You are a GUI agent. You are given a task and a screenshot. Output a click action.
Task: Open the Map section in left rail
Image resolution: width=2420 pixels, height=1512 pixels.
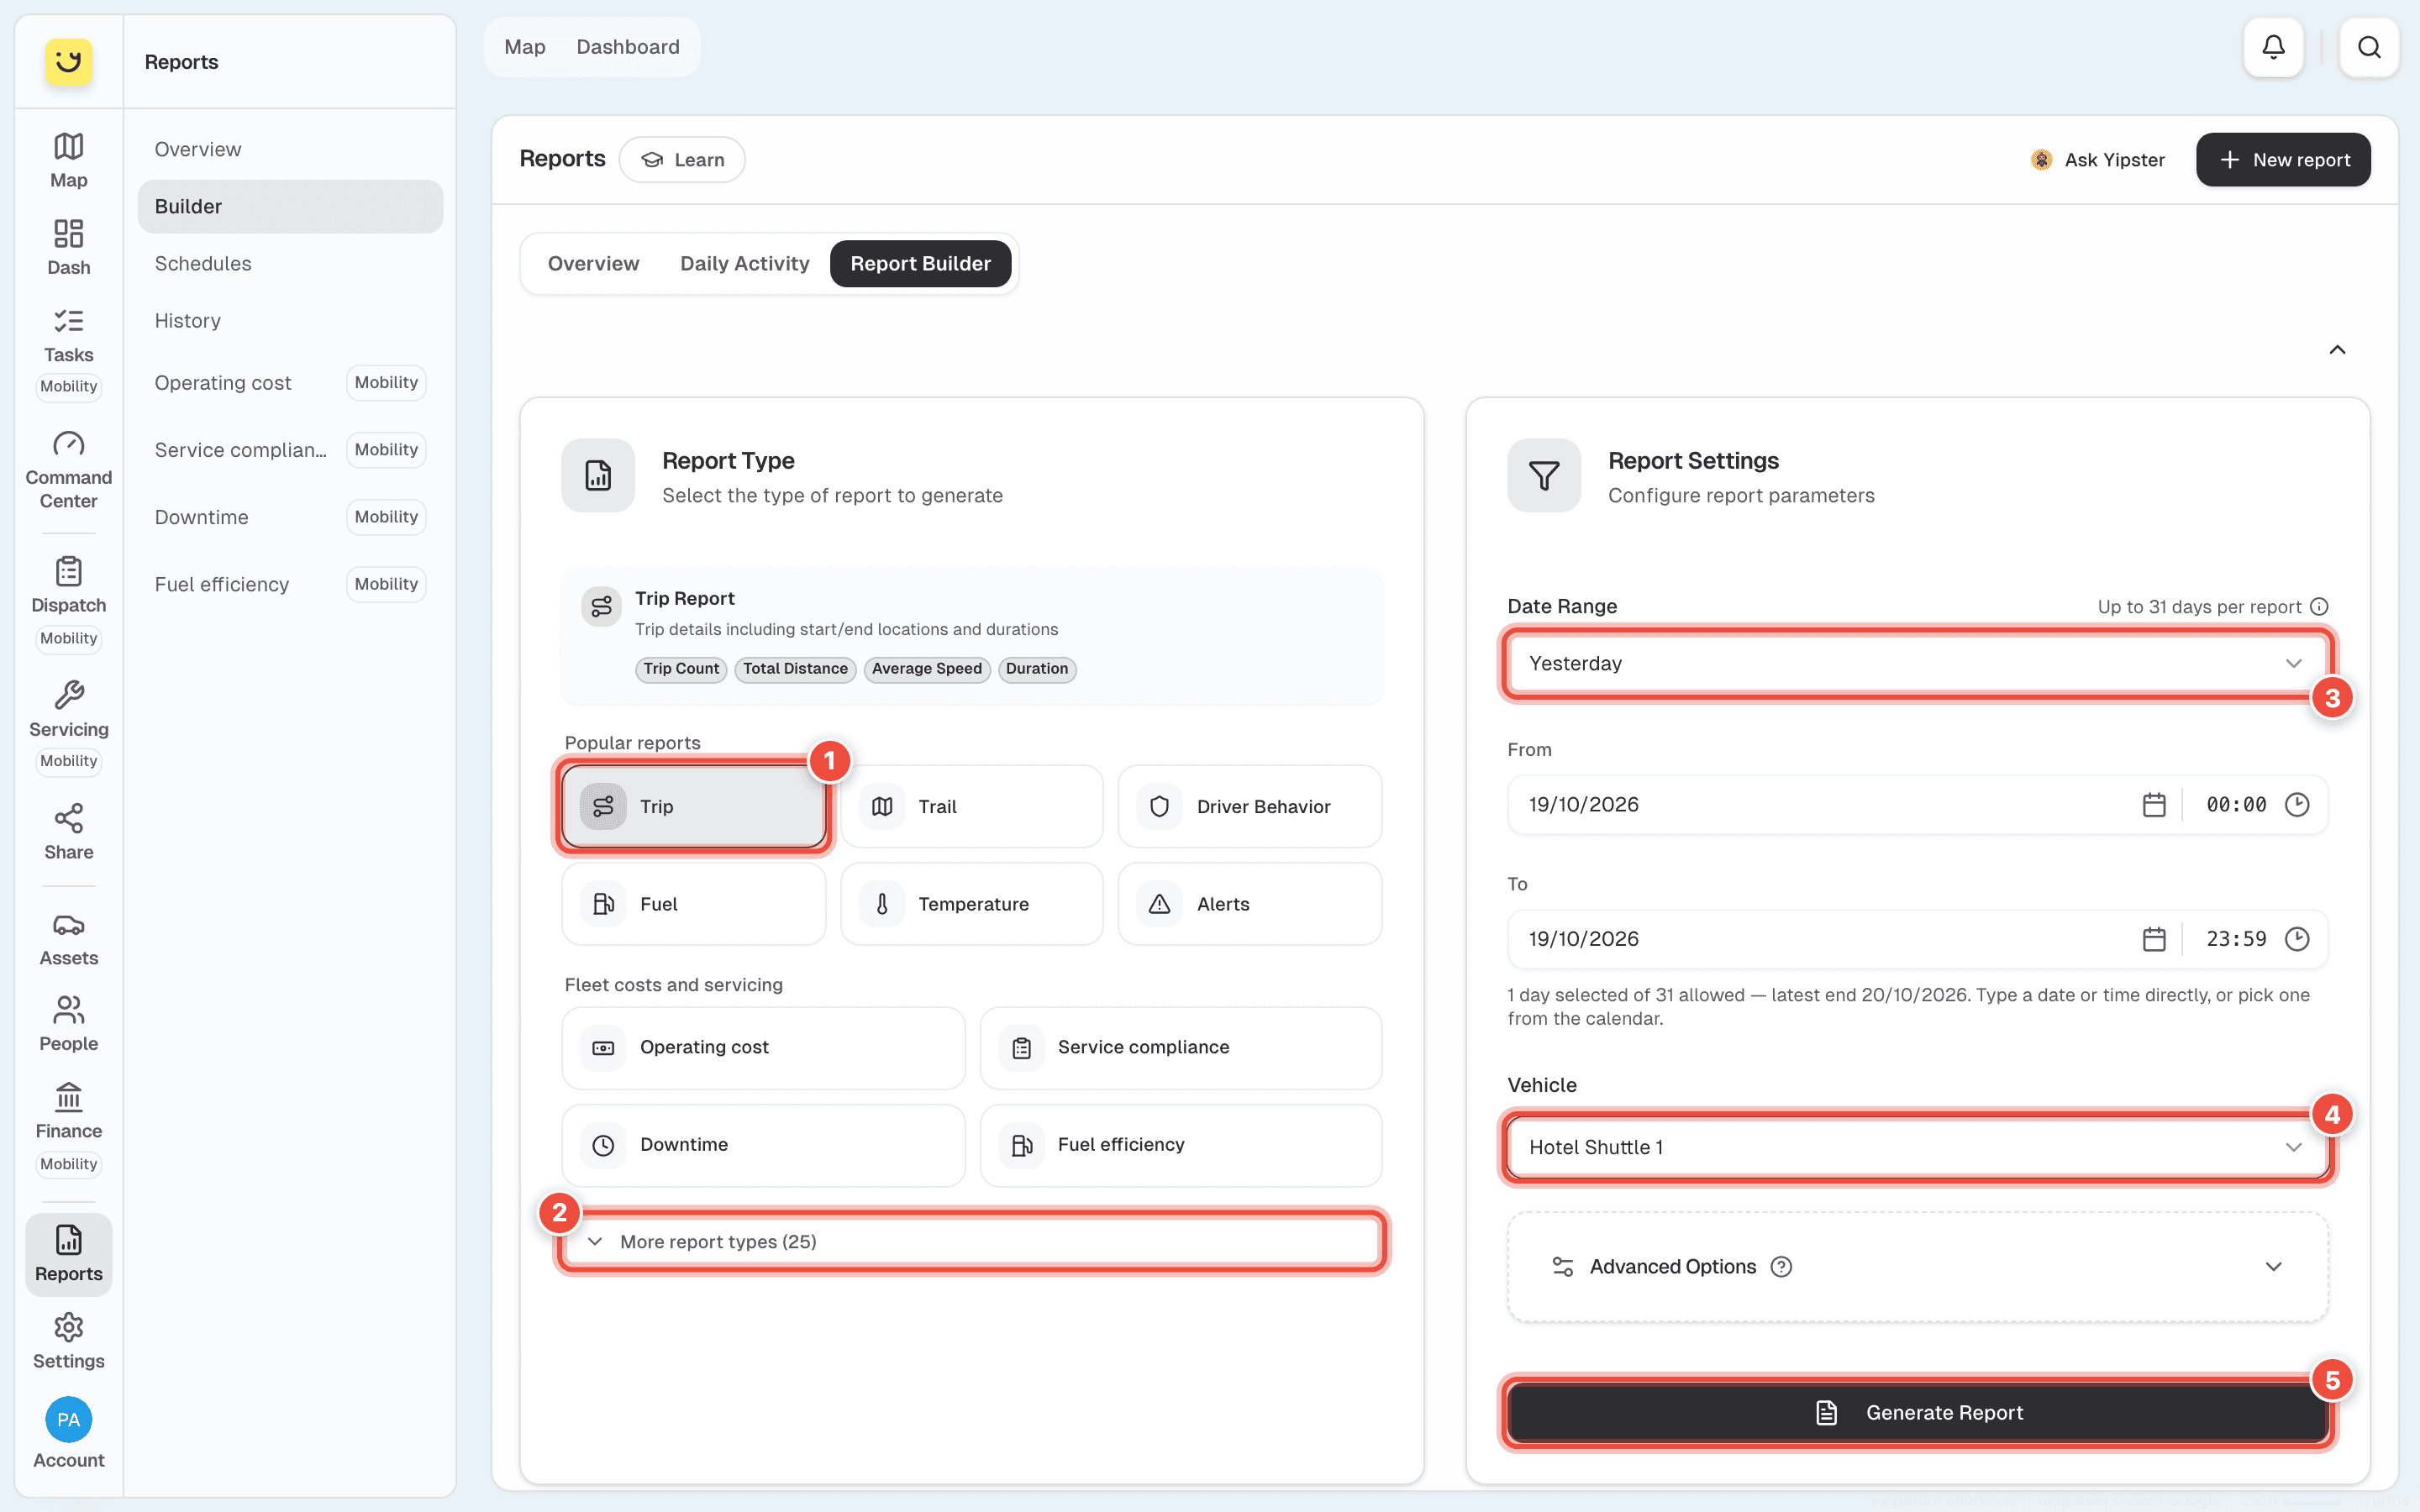[68, 160]
